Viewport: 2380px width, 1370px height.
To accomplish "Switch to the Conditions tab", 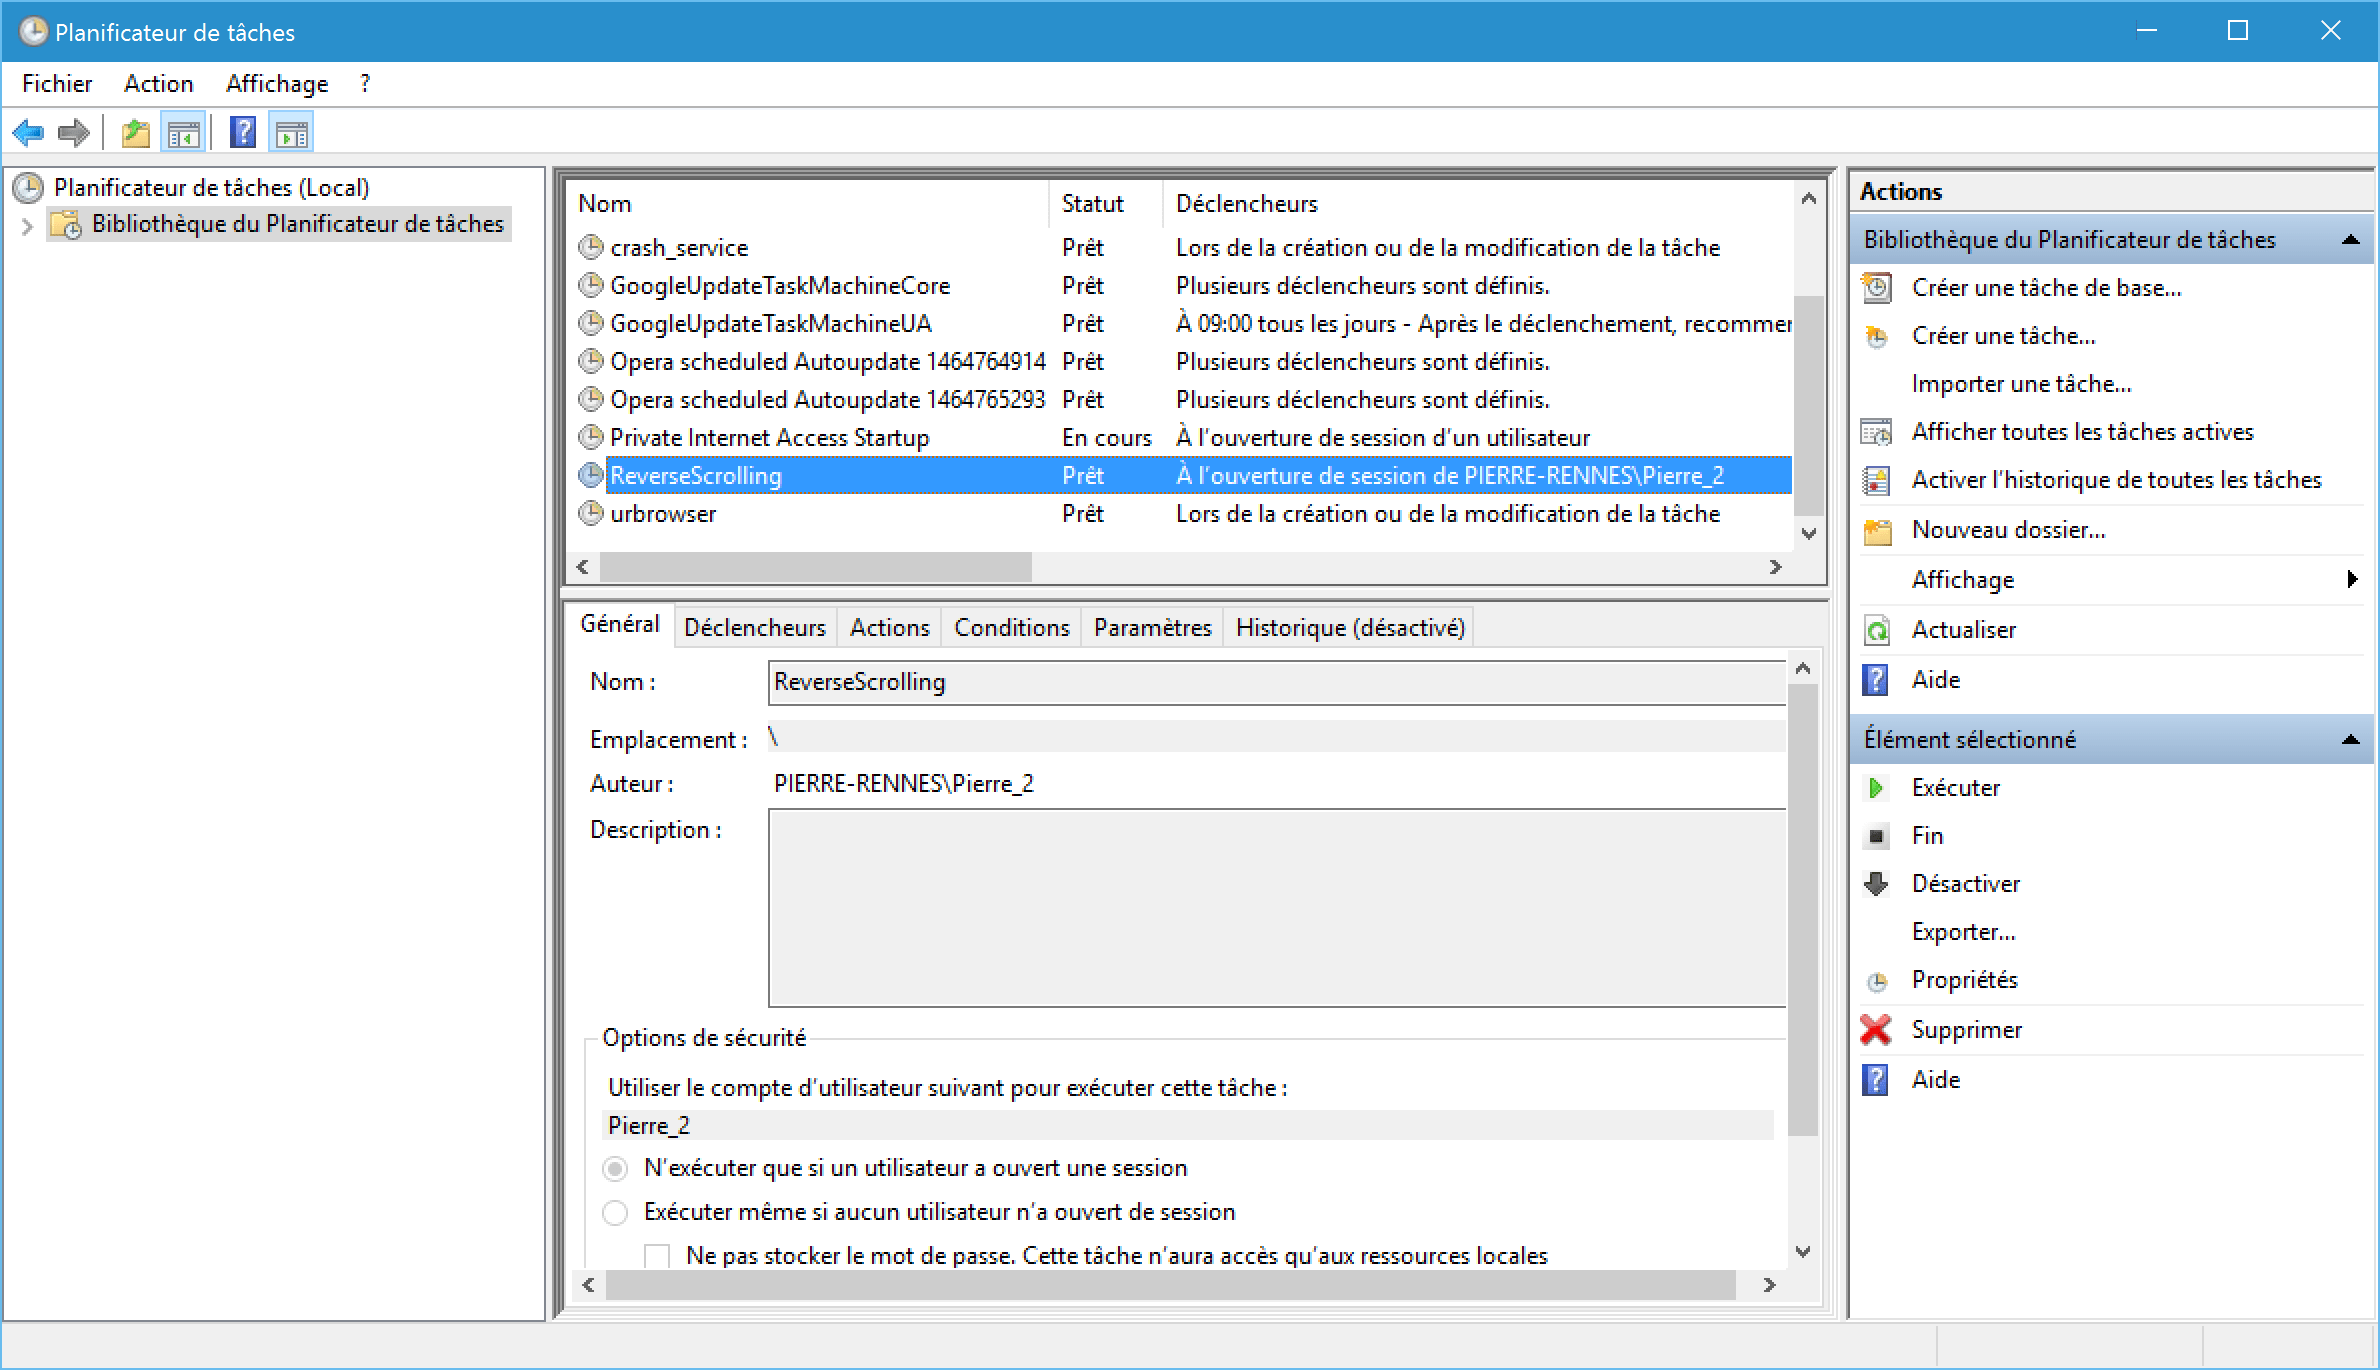I will 1011,627.
